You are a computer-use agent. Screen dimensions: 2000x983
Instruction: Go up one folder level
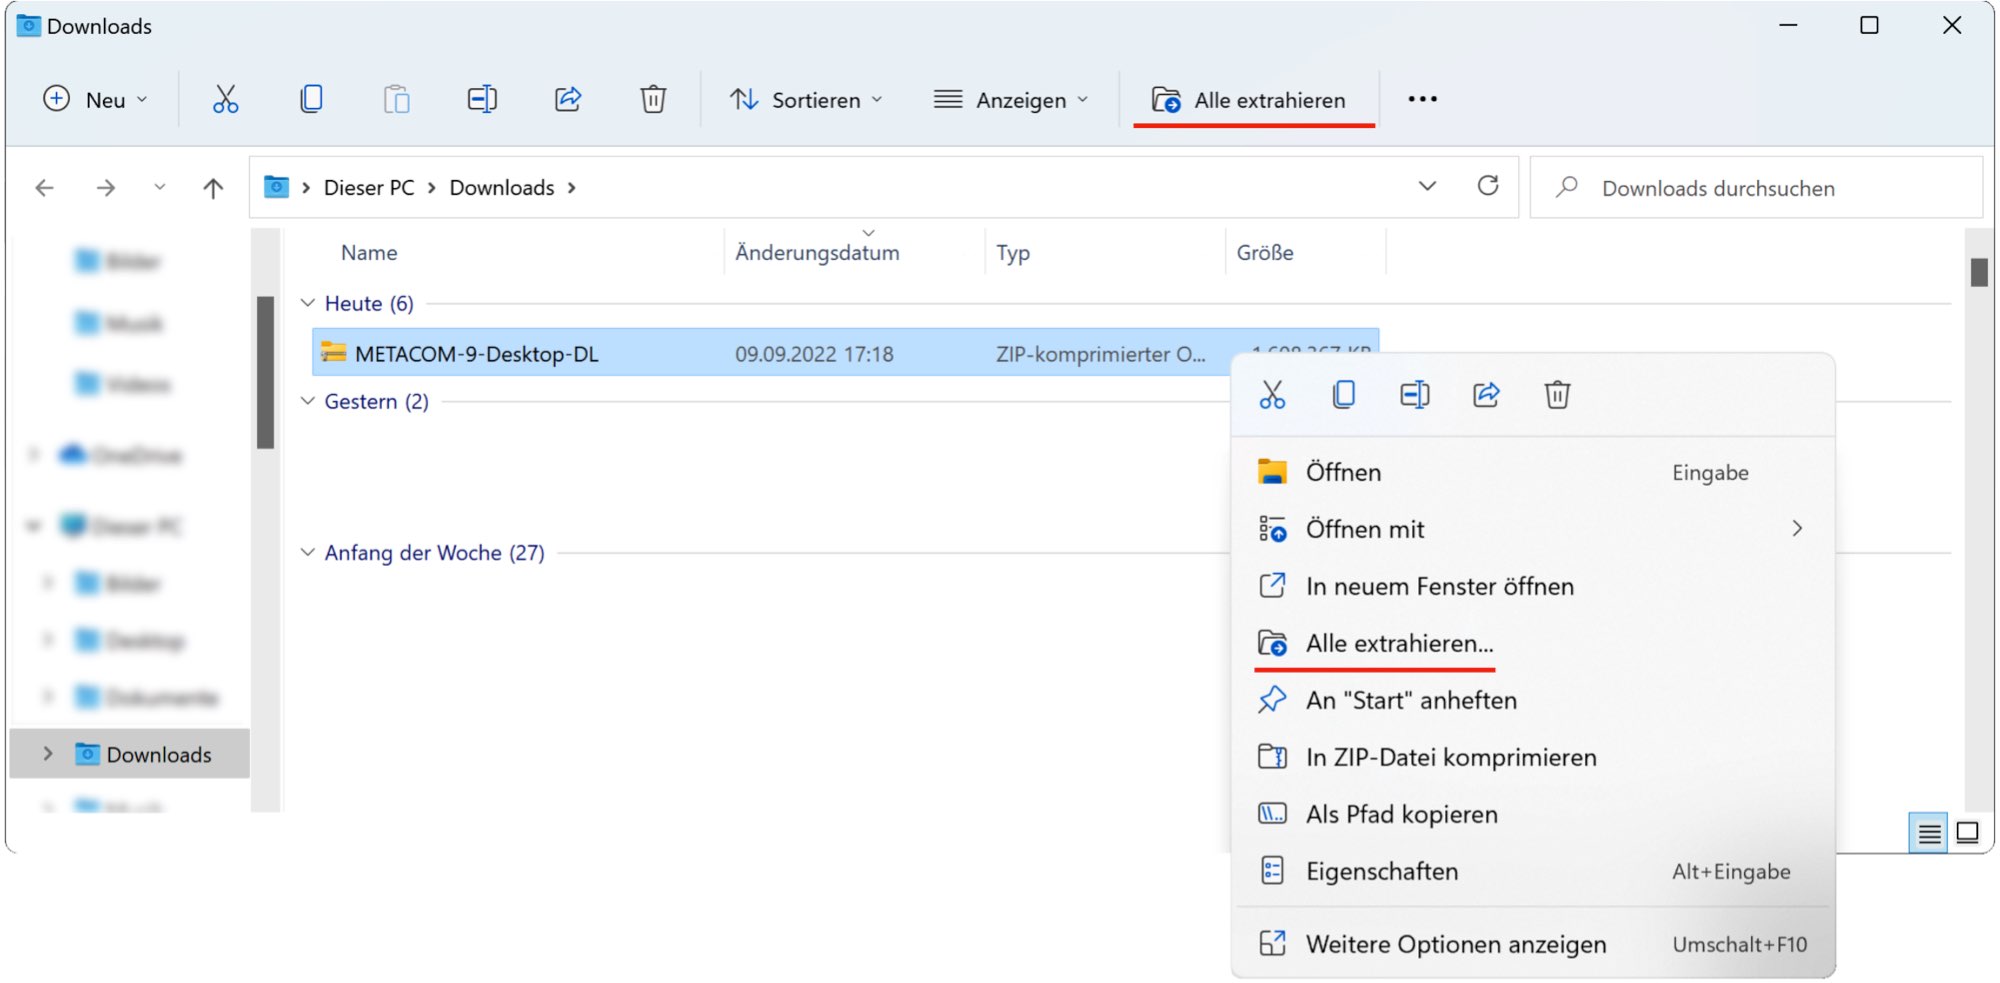213,188
